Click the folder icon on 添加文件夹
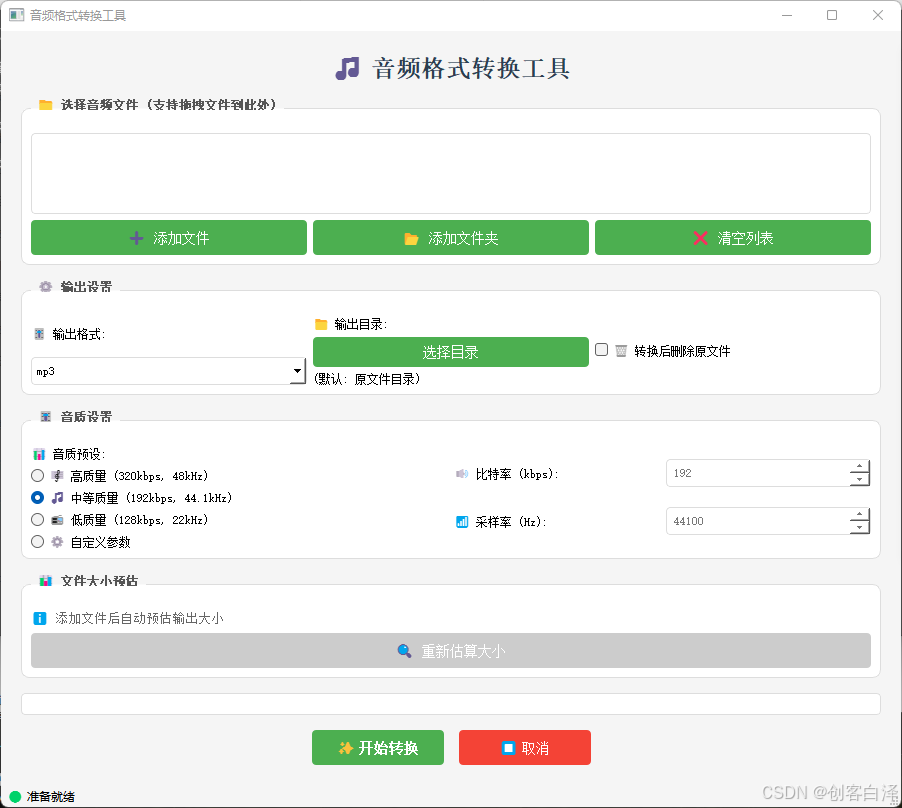The width and height of the screenshot is (902, 808). pos(411,239)
